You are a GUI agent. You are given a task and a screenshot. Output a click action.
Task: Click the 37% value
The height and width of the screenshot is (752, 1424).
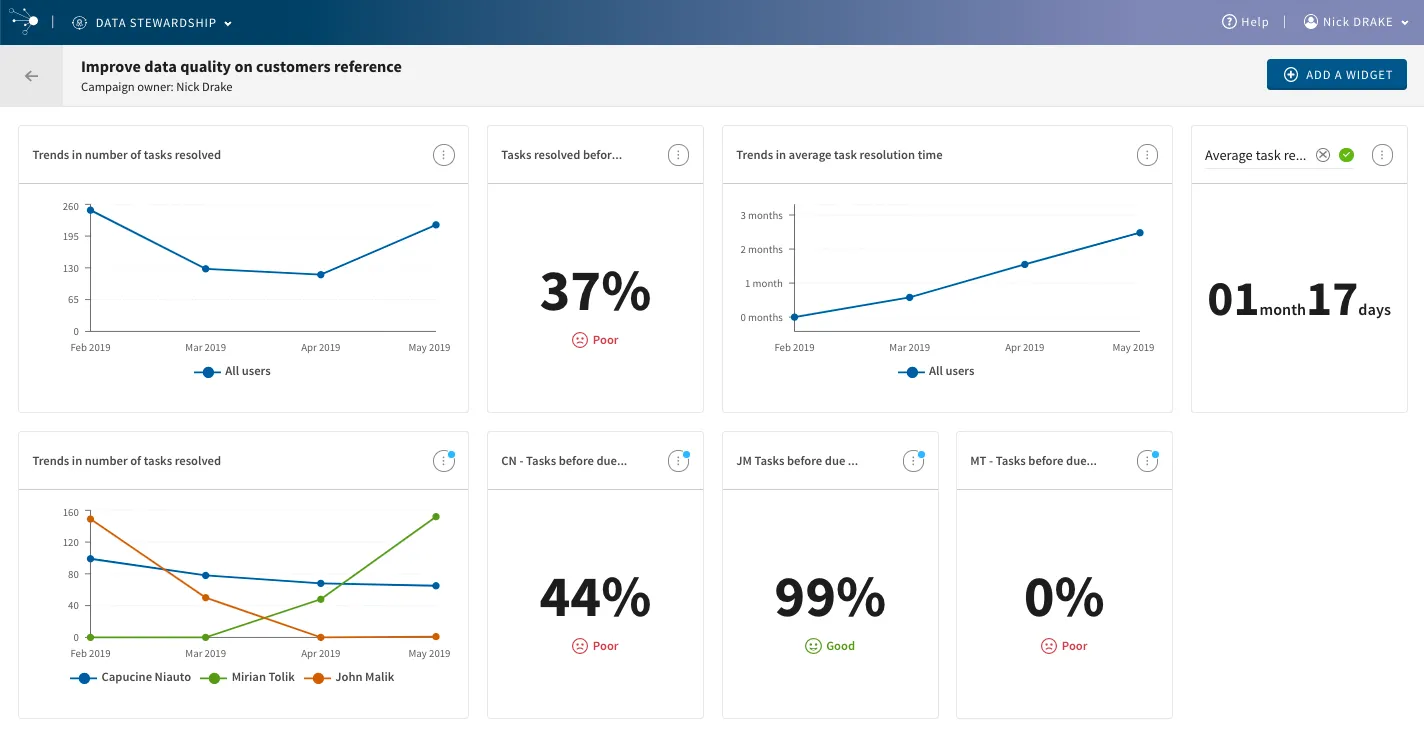[x=595, y=292]
